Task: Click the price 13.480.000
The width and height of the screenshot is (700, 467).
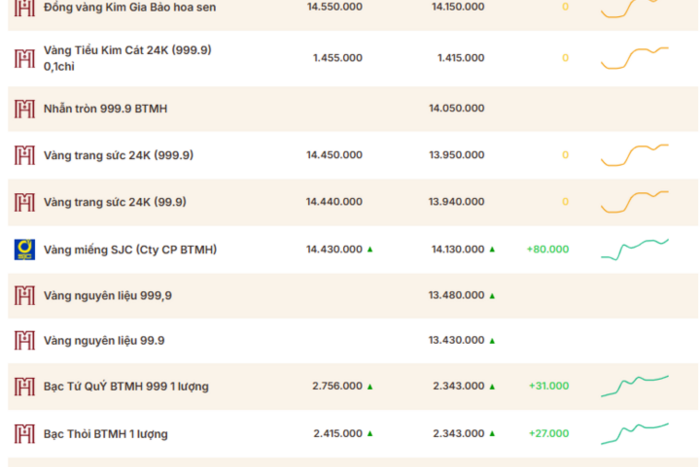Action: 456,295
